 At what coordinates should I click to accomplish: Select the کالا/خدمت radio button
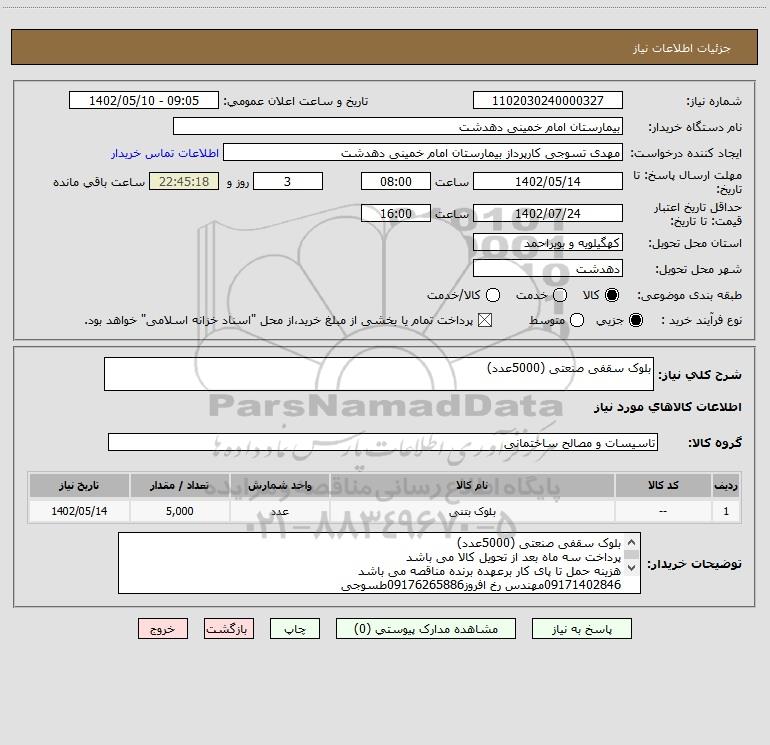tap(493, 295)
